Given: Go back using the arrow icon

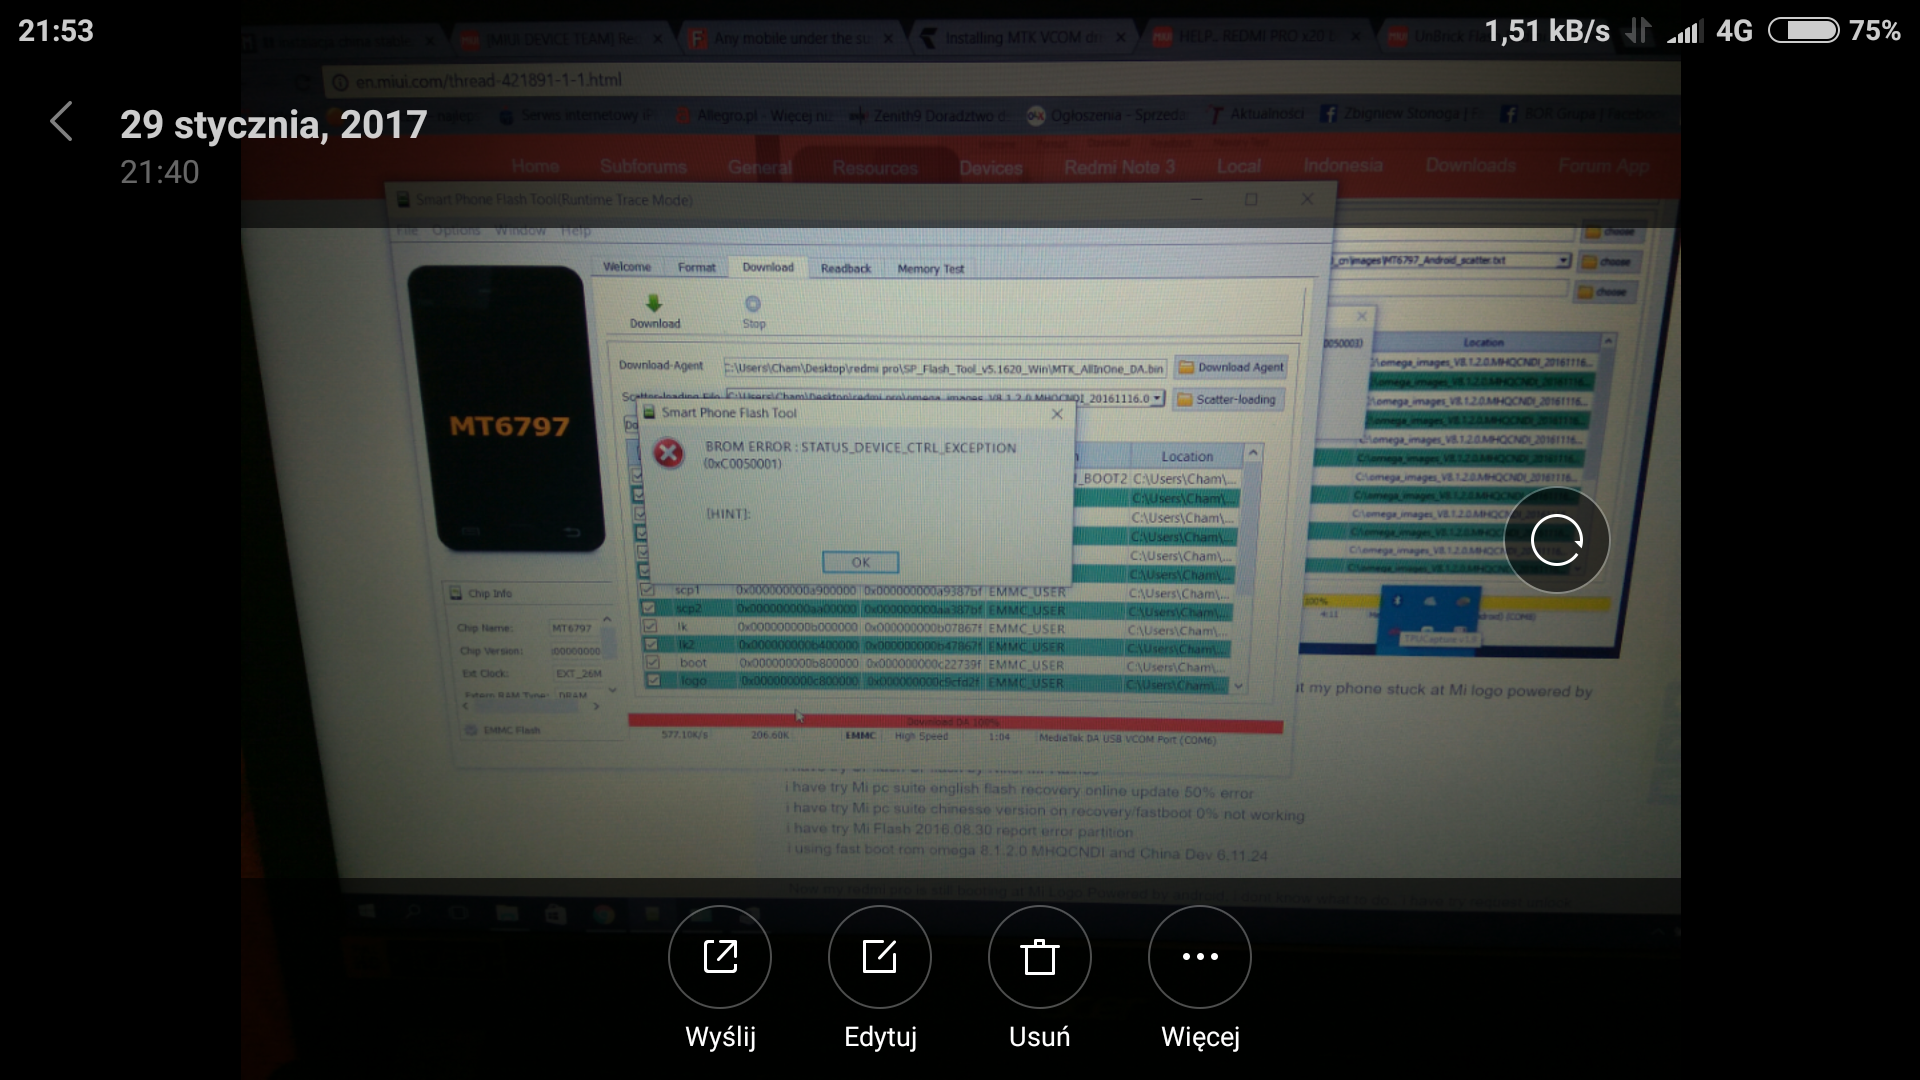Looking at the screenshot, I should 61,122.
